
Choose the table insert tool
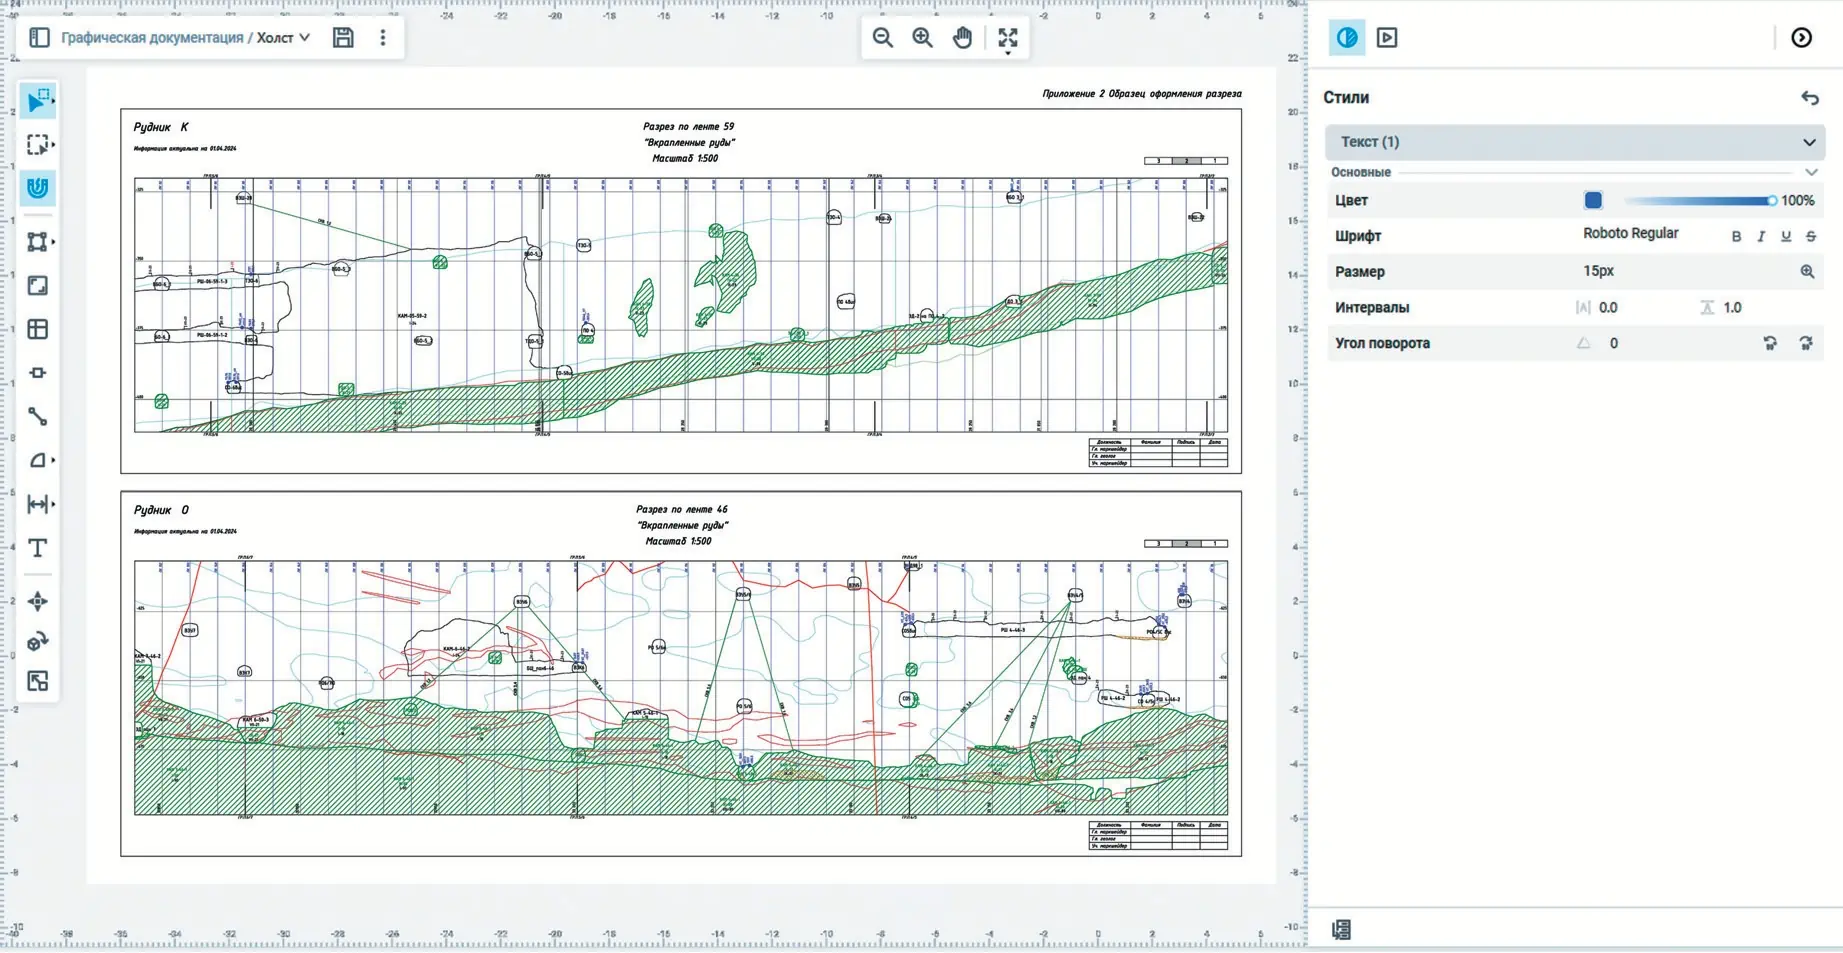(x=37, y=329)
